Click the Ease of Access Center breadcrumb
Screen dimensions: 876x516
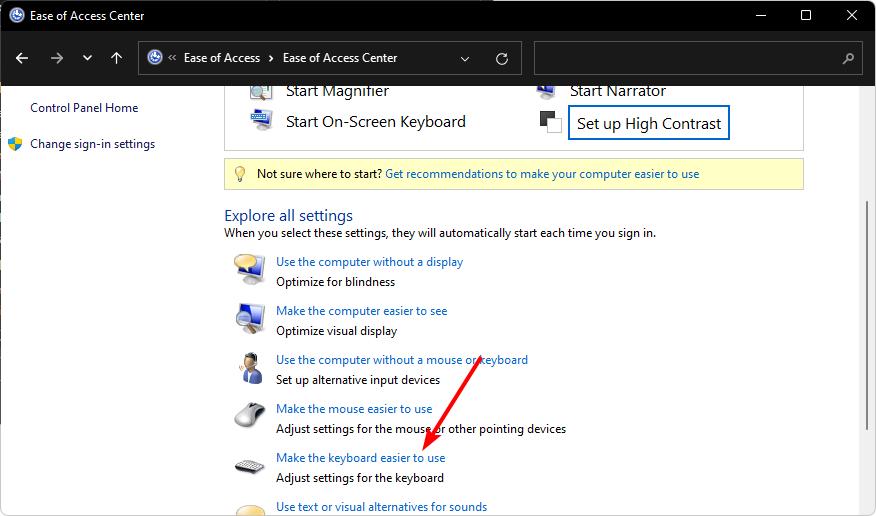(x=340, y=58)
